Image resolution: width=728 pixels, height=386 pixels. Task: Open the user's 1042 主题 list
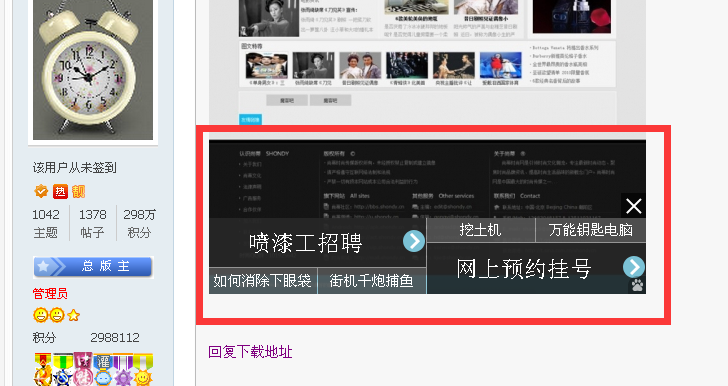coord(46,223)
